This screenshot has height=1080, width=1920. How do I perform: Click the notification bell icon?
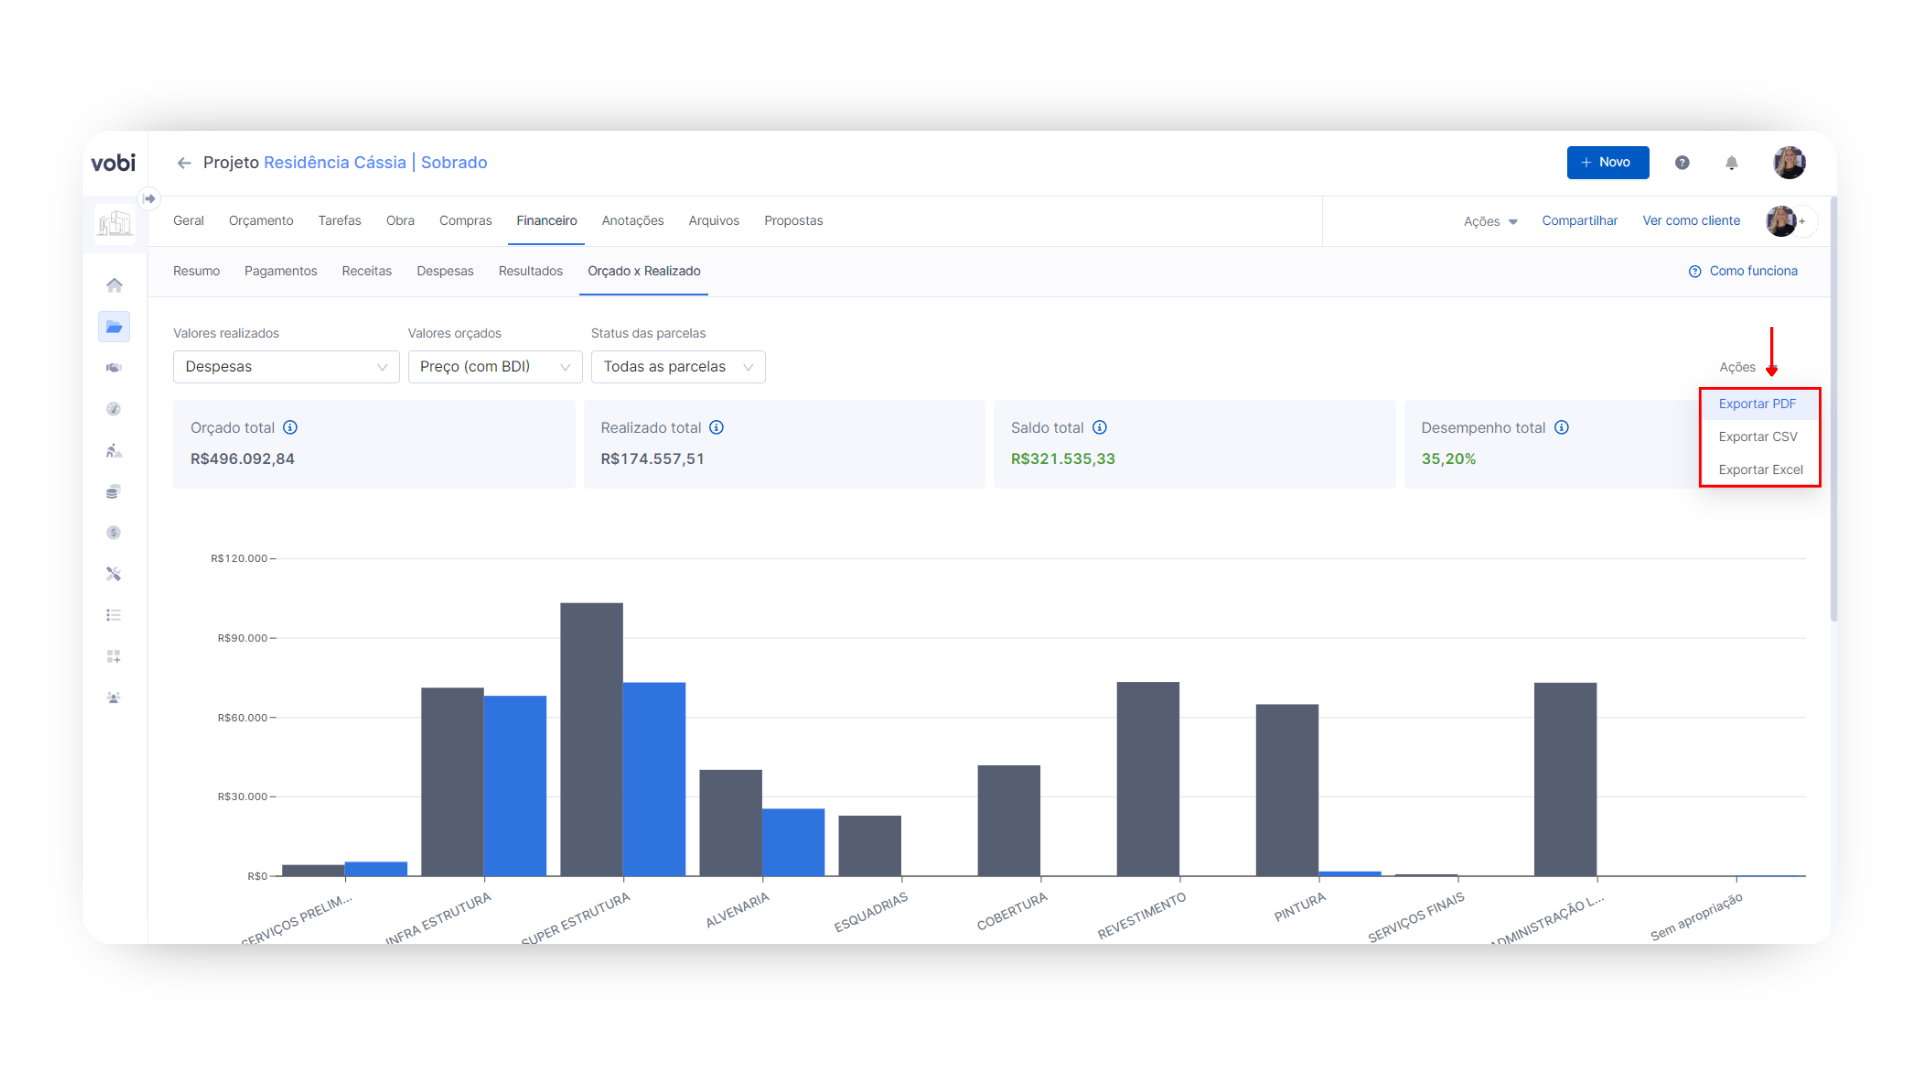point(1731,163)
